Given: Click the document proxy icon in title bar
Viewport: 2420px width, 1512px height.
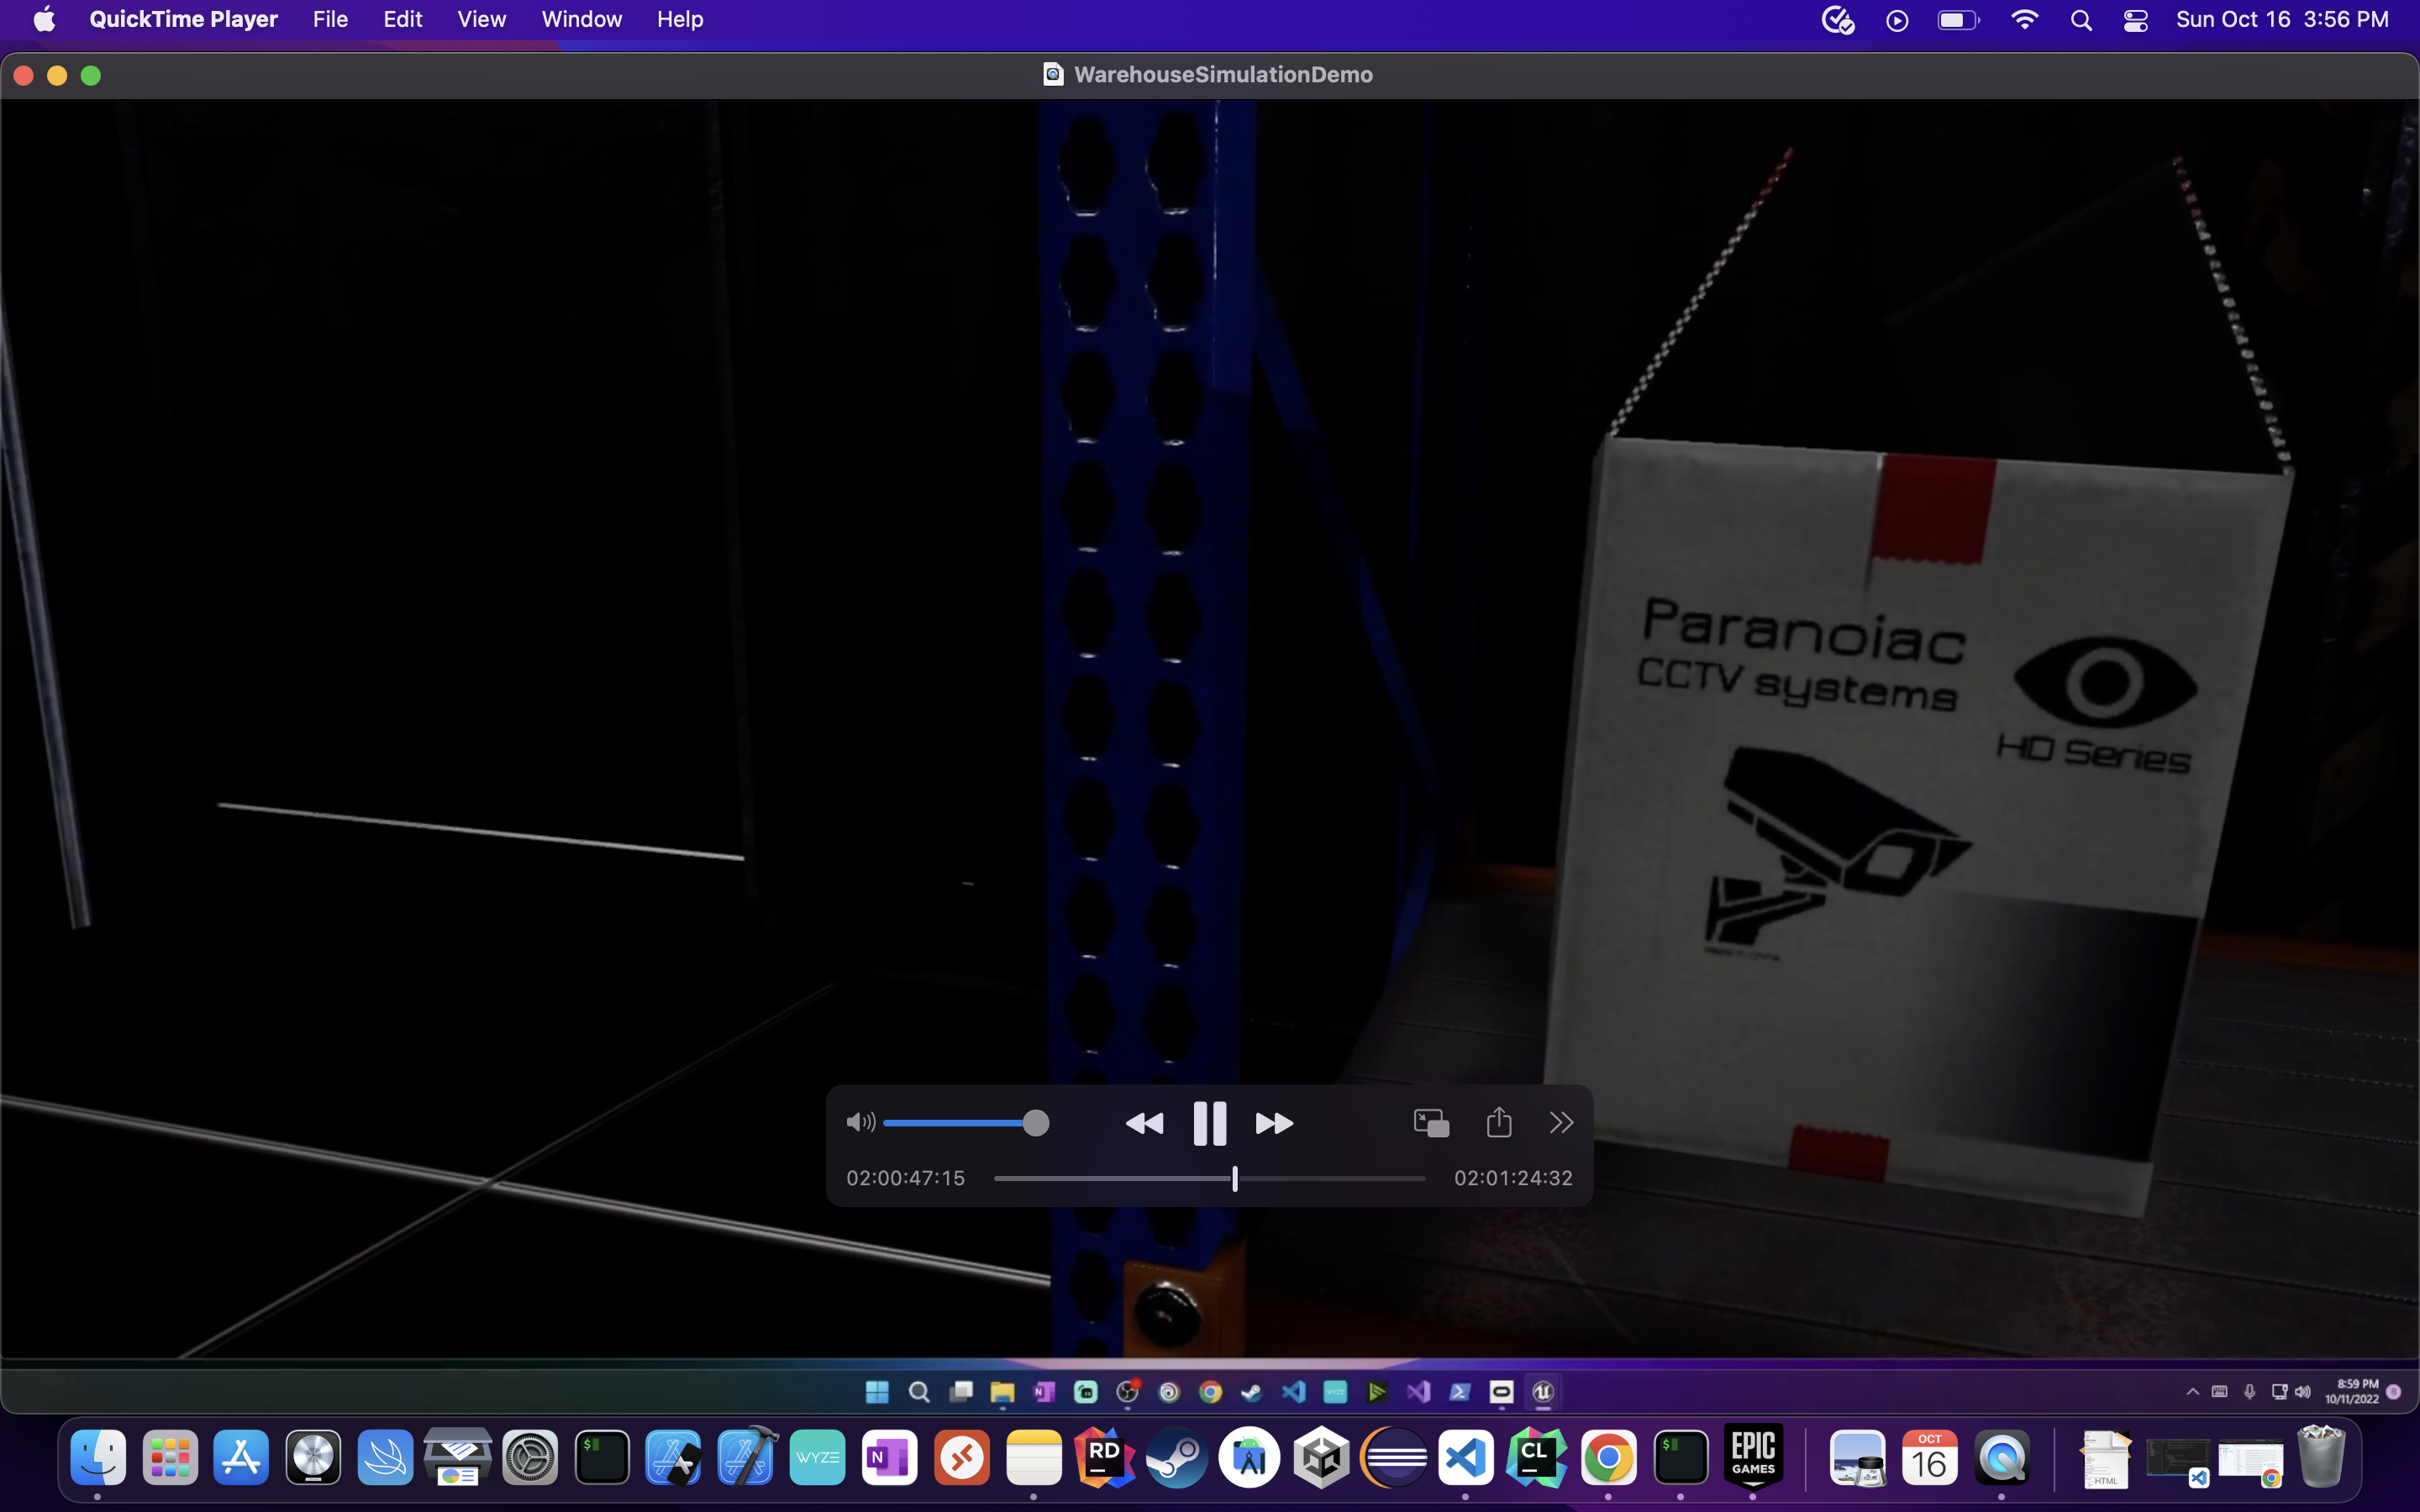Looking at the screenshot, I should (1053, 74).
